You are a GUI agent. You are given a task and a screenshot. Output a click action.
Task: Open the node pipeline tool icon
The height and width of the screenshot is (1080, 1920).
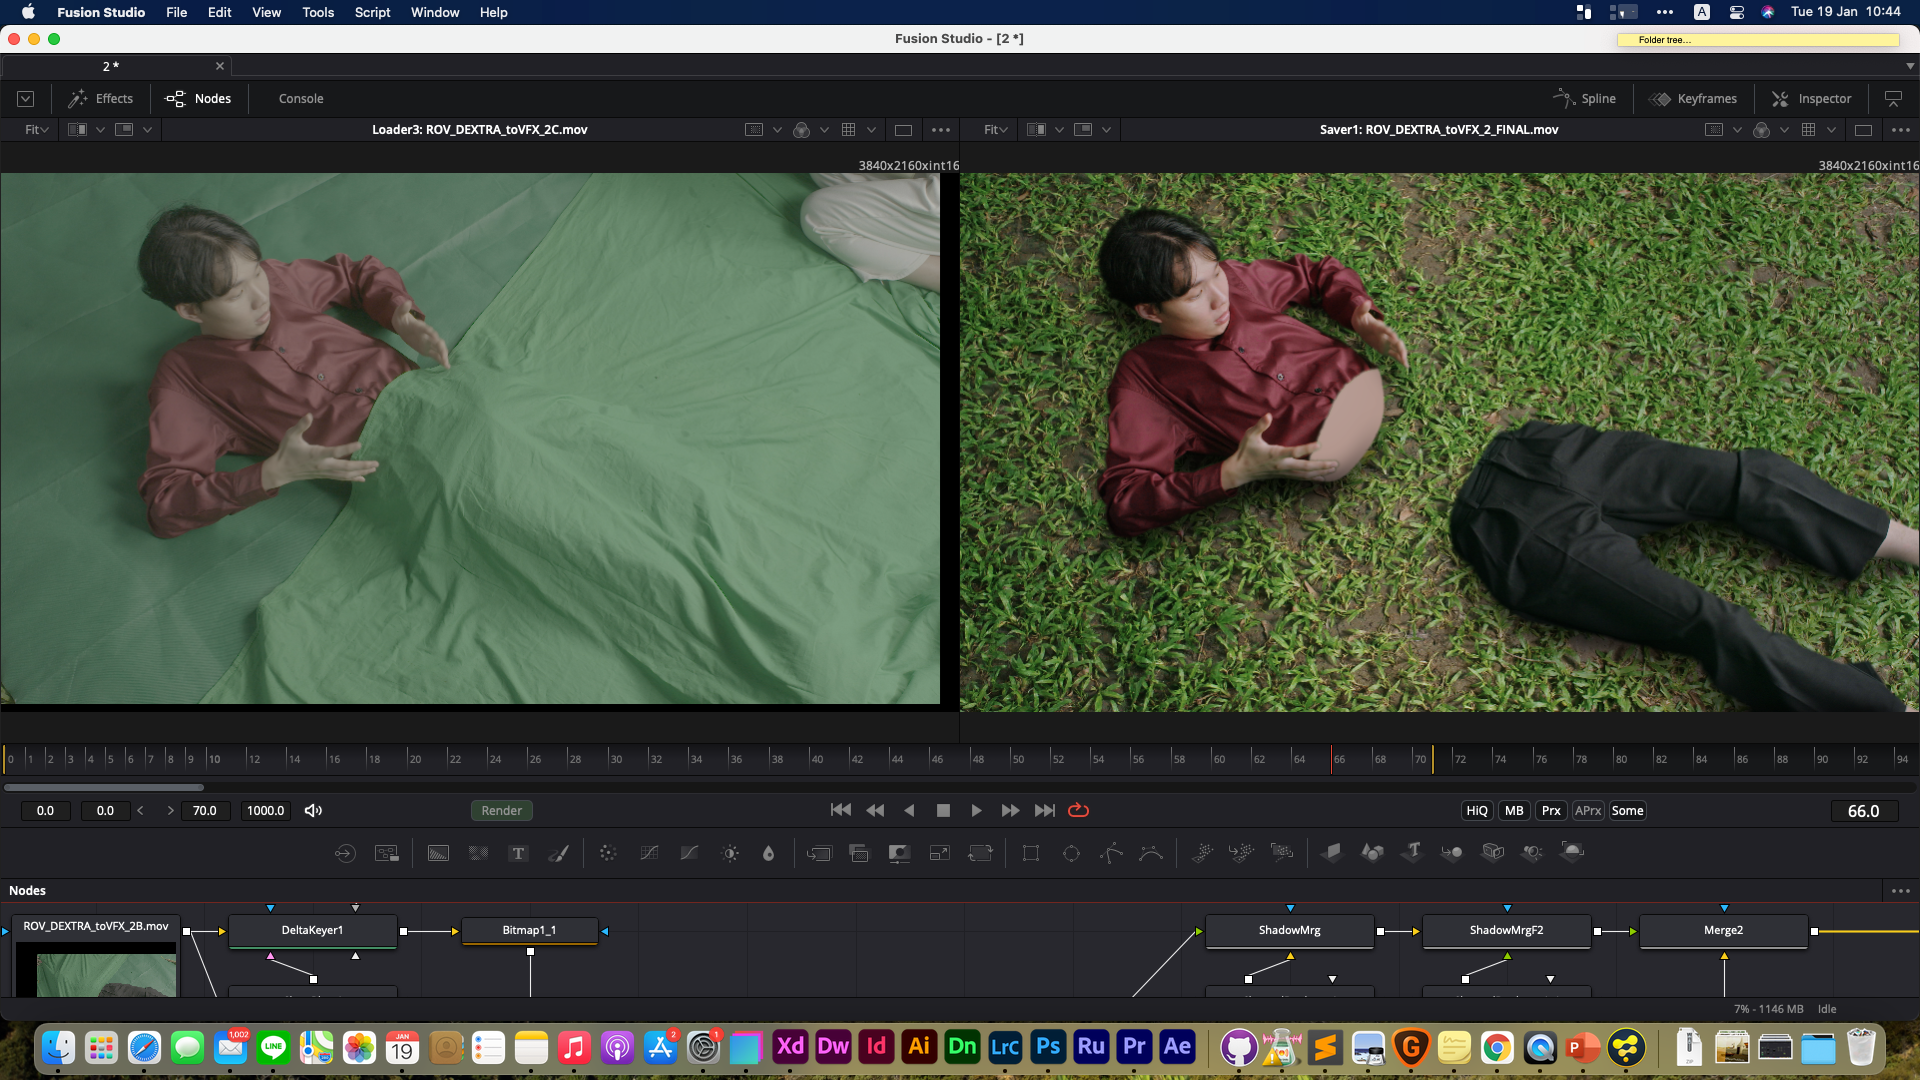tap(386, 853)
